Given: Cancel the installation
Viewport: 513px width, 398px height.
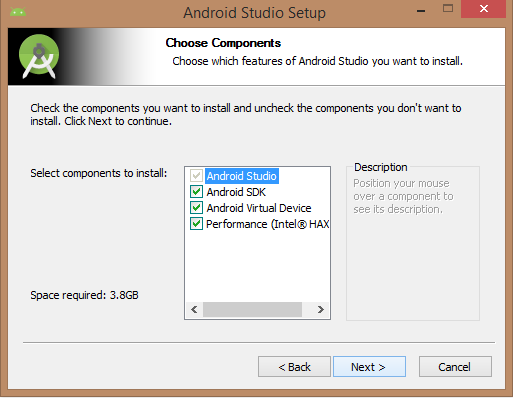Looking at the screenshot, I should (x=455, y=367).
